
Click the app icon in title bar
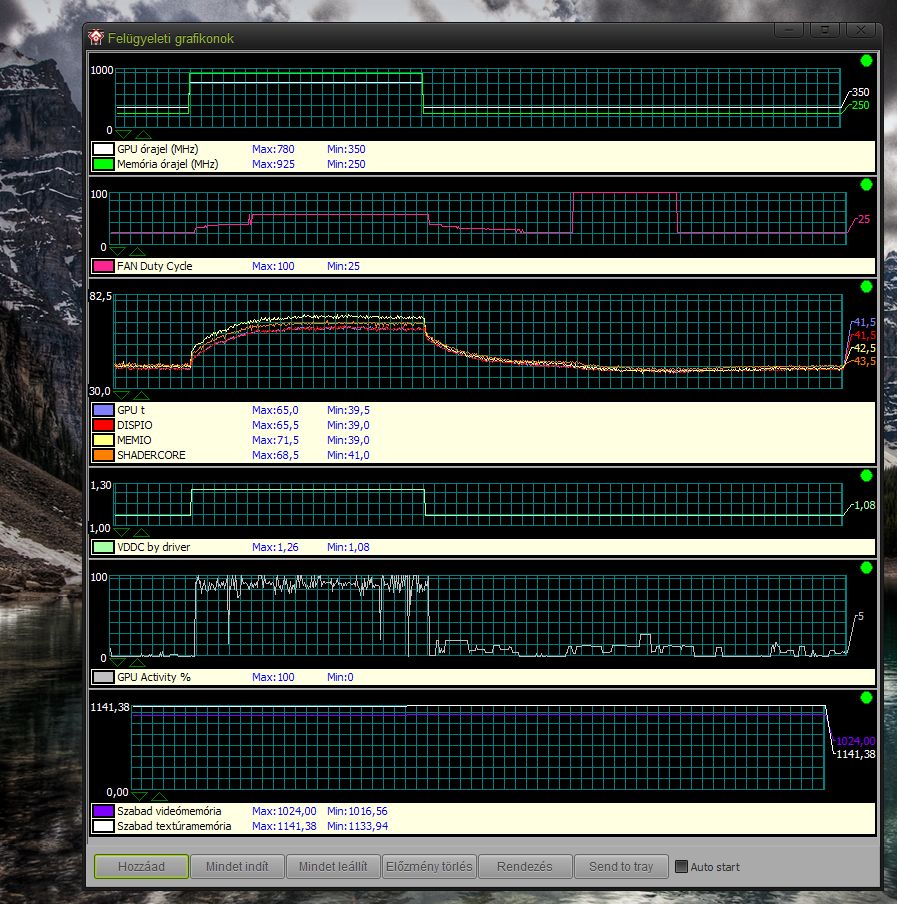pyautogui.click(x=96, y=37)
